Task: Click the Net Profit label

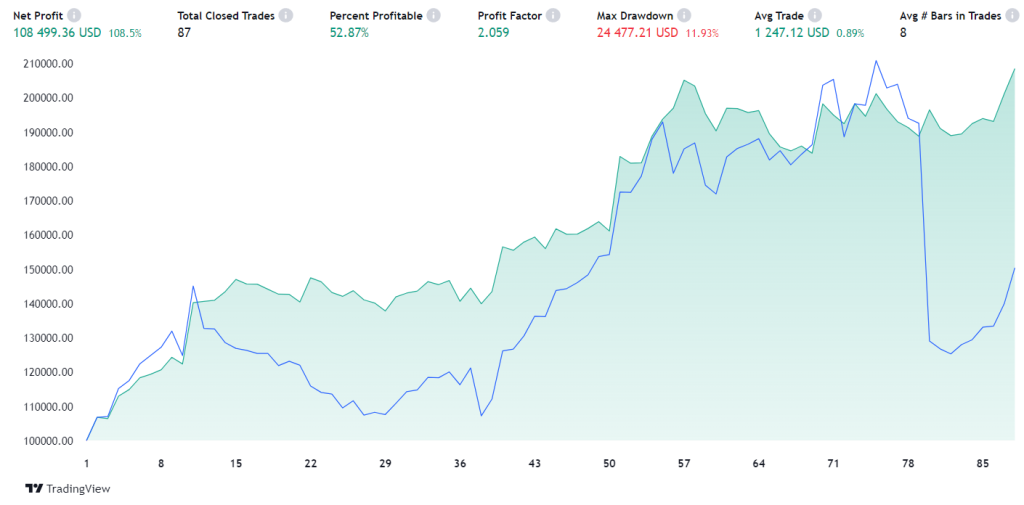Action: (38, 16)
